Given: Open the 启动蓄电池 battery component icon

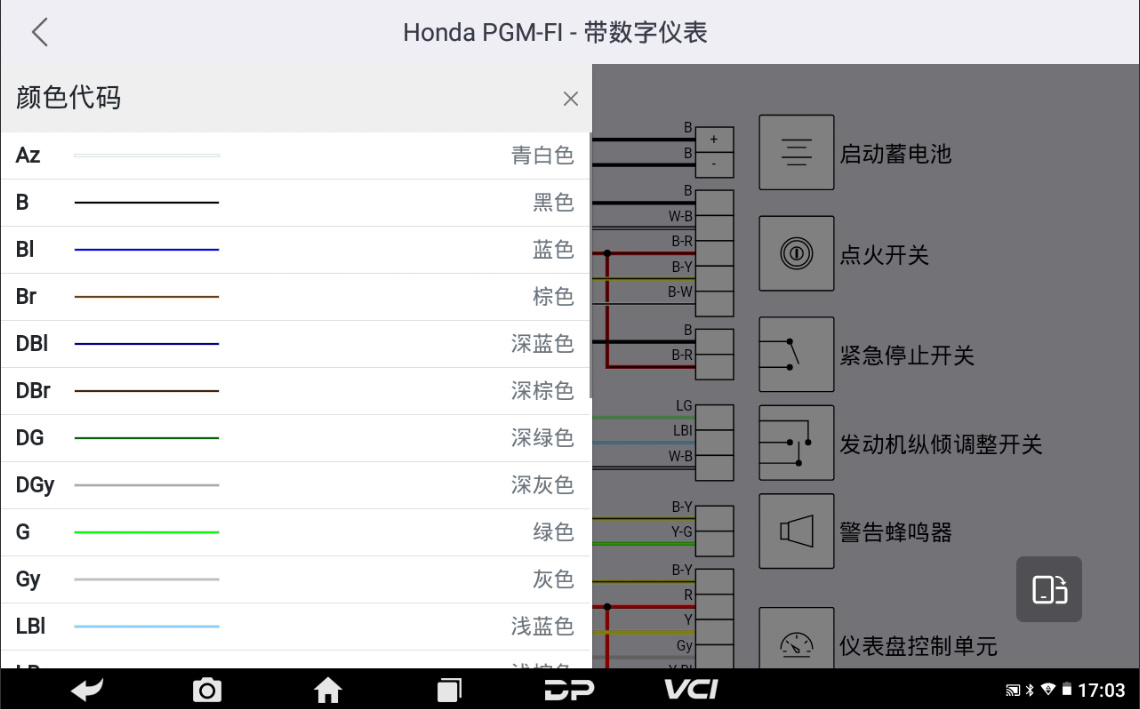Looking at the screenshot, I should (x=796, y=152).
